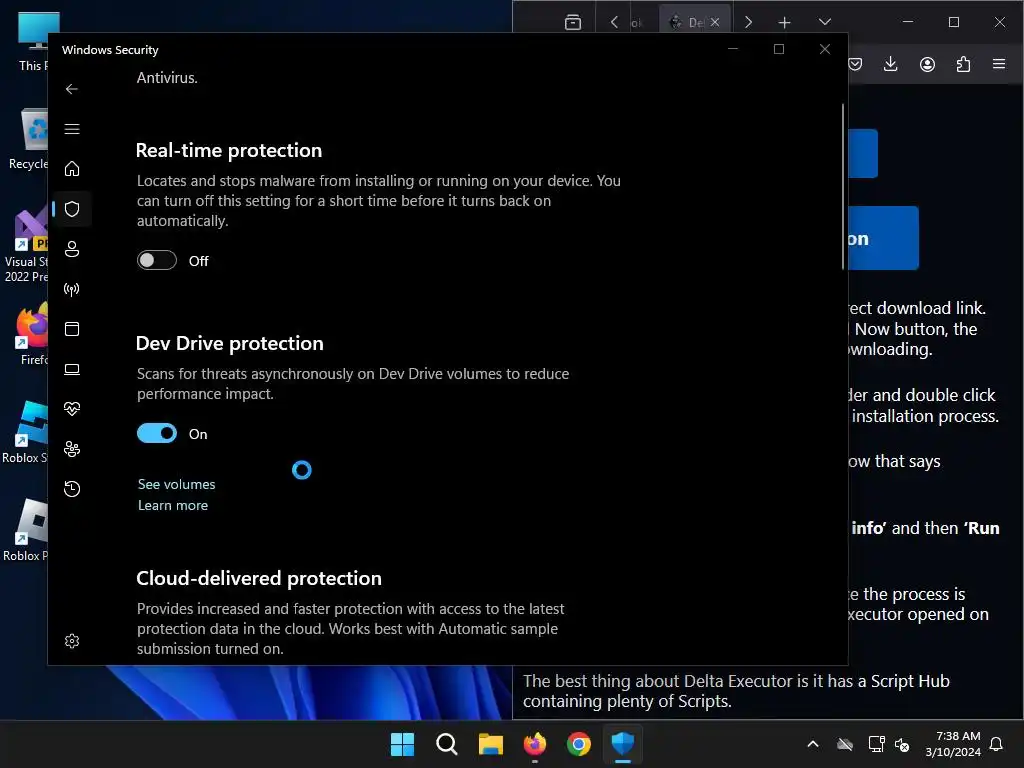The image size is (1024, 768).
Task: Switch to Firefox on the taskbar
Action: click(535, 744)
